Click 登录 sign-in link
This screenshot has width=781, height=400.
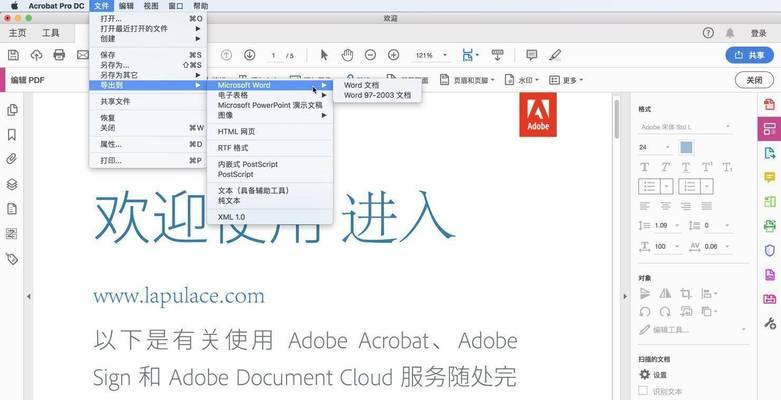tap(759, 33)
